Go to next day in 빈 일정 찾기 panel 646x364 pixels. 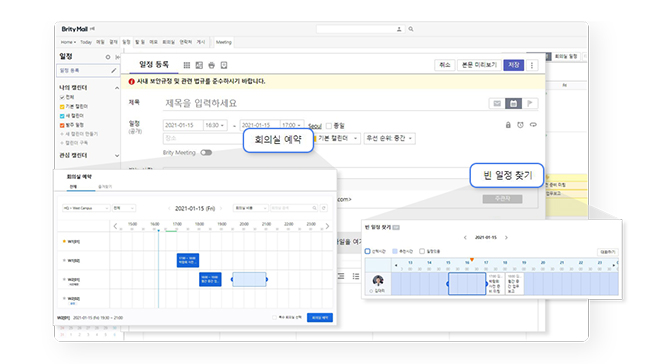click(x=506, y=238)
